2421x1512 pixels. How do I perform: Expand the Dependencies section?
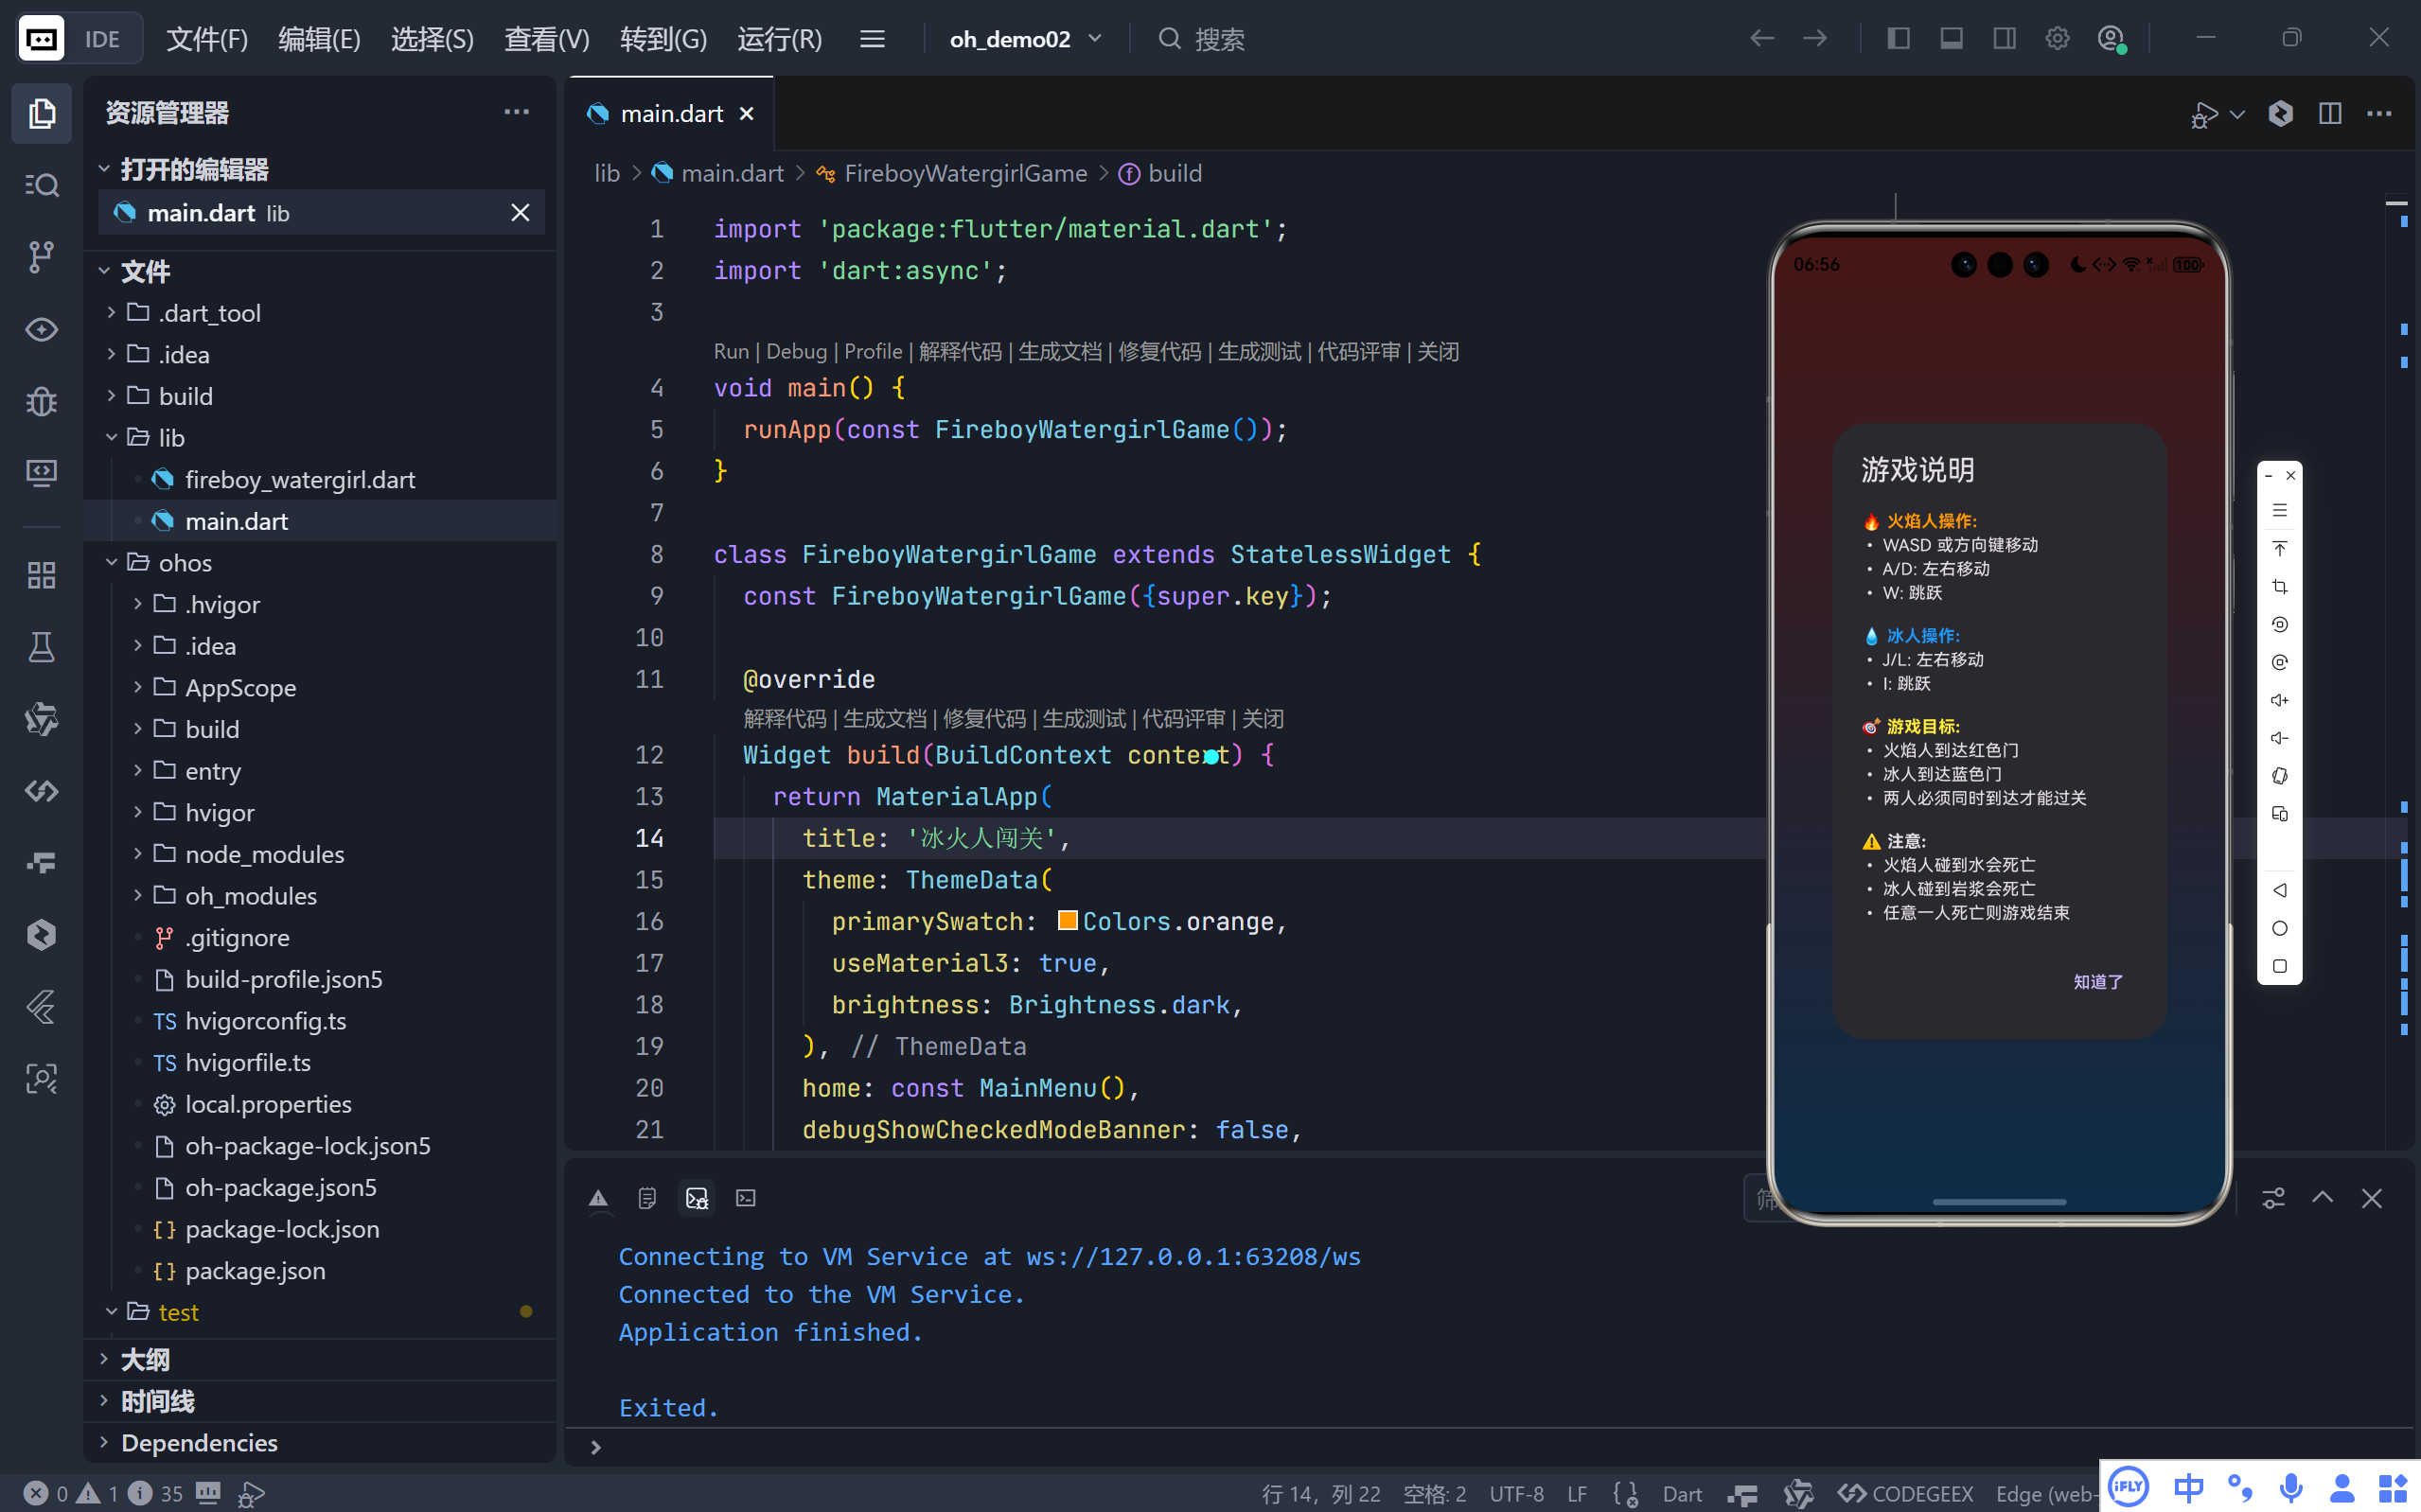click(x=198, y=1442)
